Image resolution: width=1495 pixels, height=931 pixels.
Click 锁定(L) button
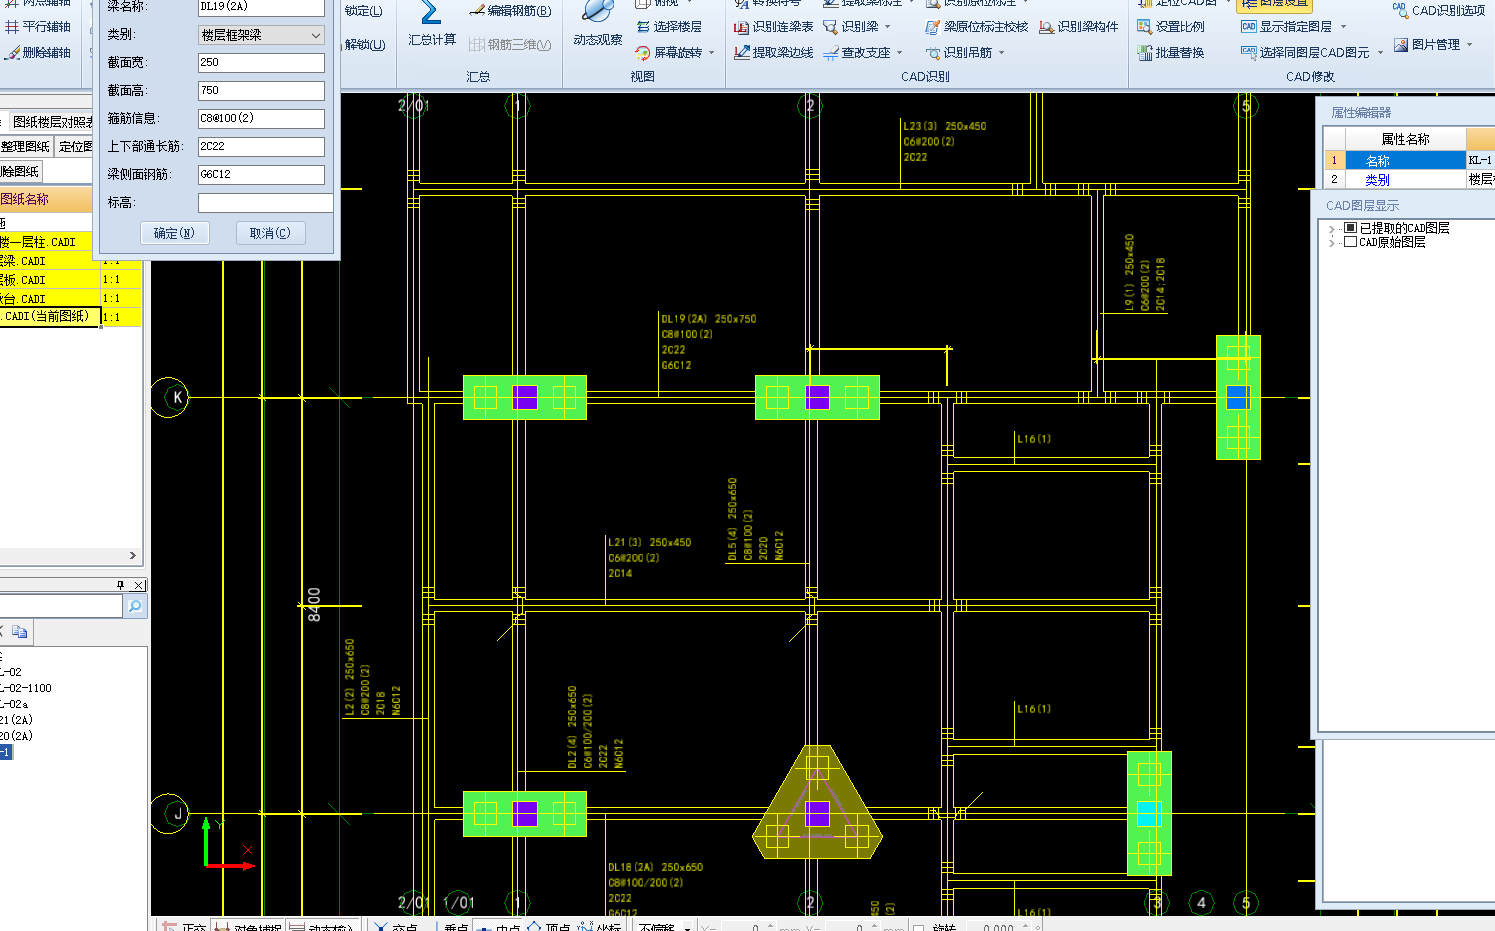point(364,11)
